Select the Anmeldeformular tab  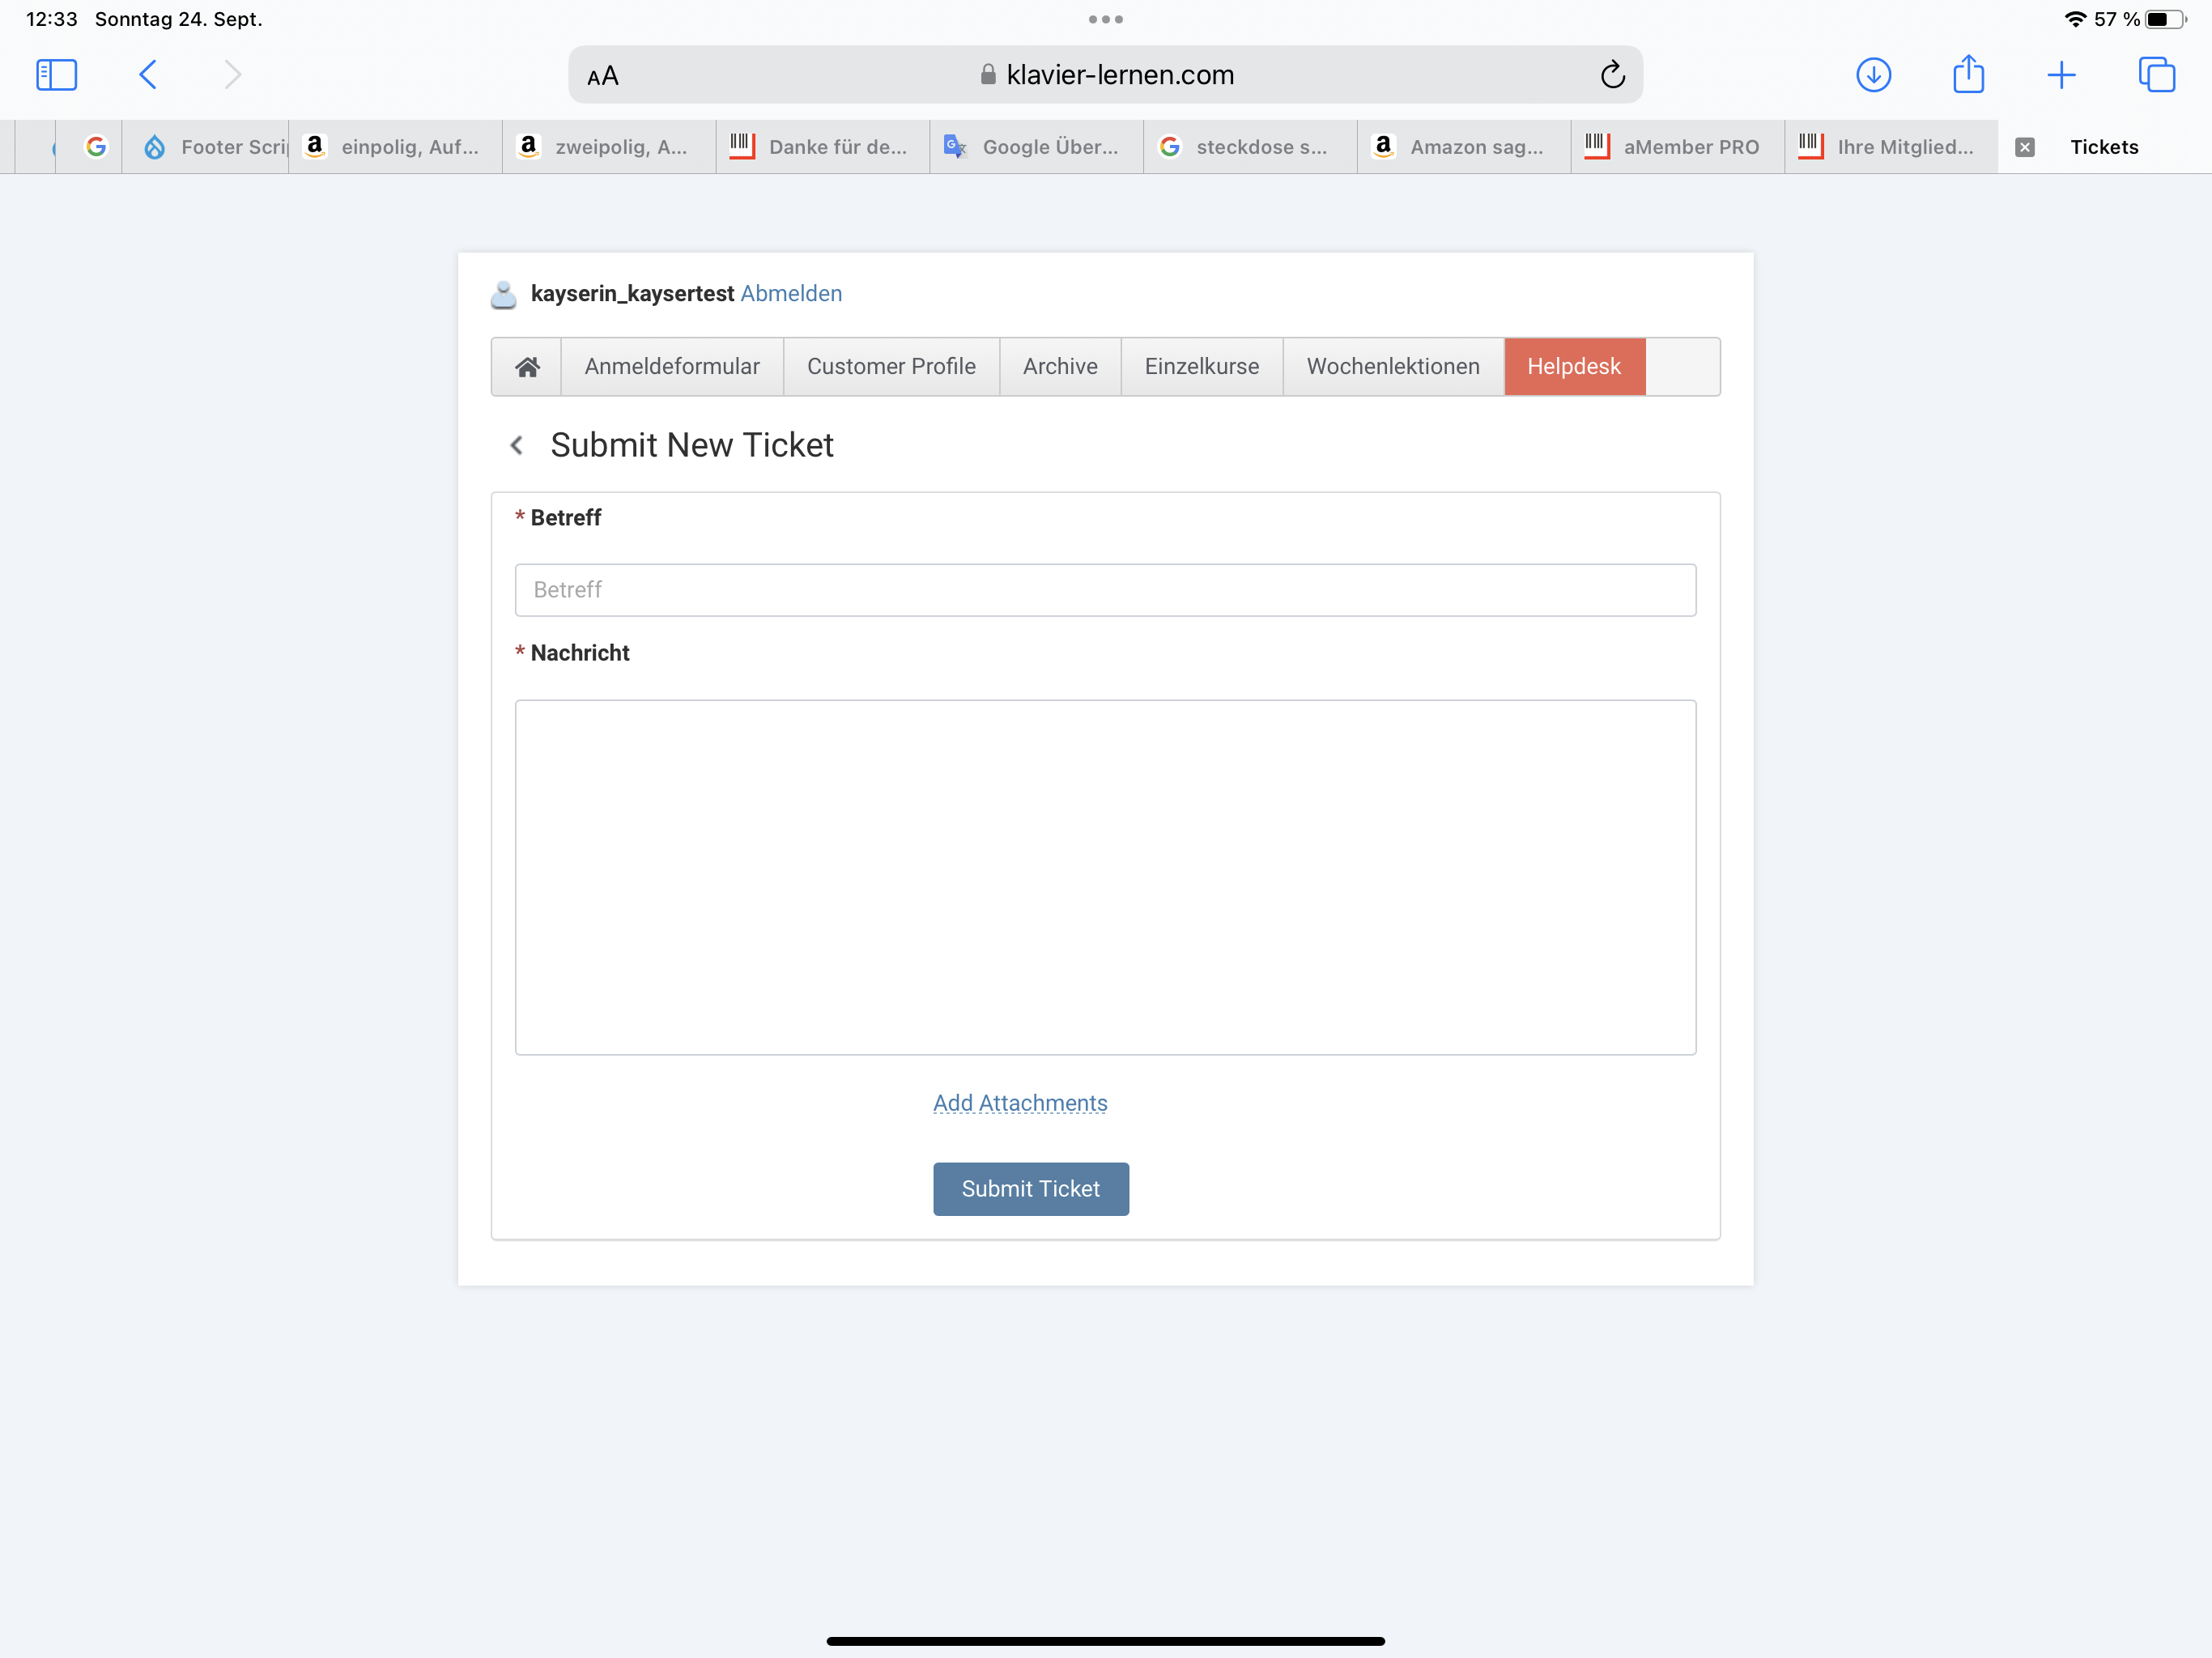click(x=672, y=366)
